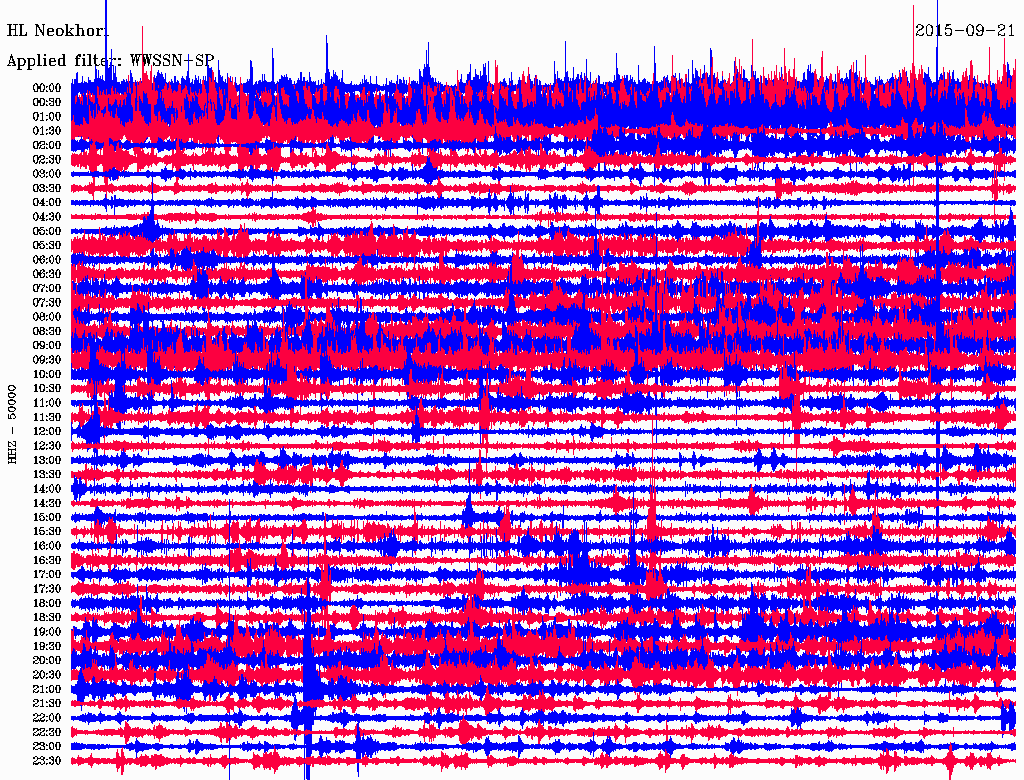Screen dimensions: 1024x780
Task: Select the 15:30 time label
Action: (x=47, y=532)
